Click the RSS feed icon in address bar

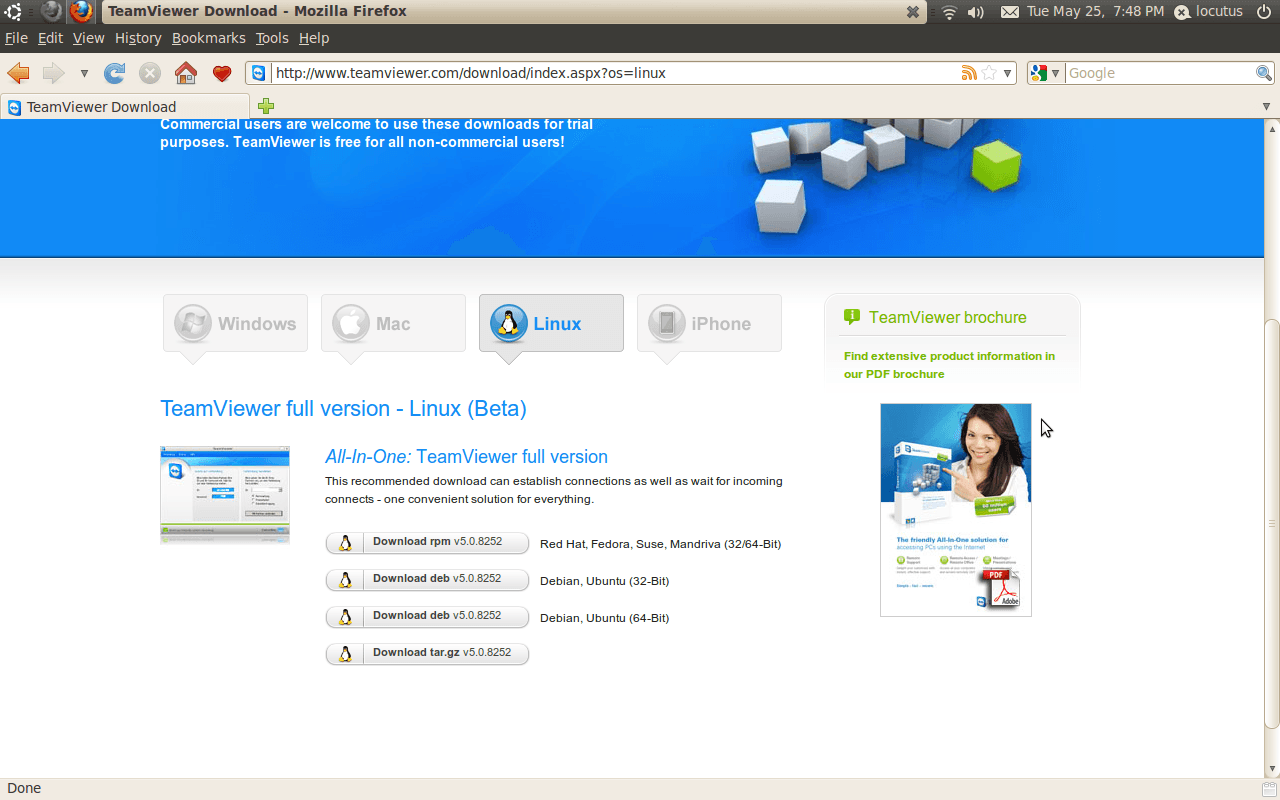(968, 73)
